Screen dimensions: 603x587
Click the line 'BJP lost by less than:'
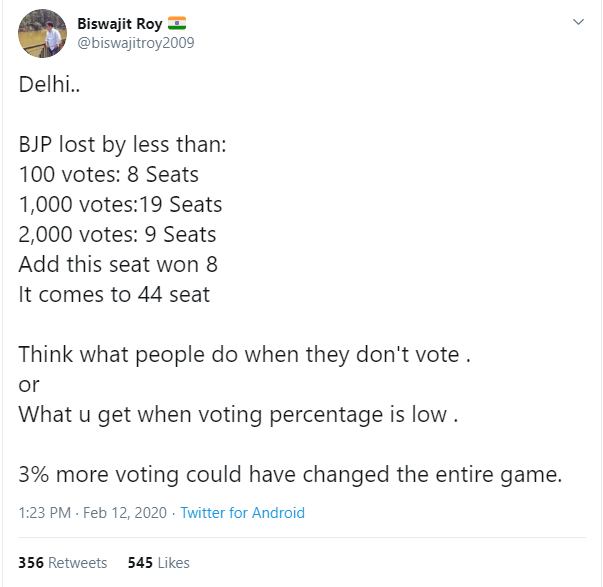click(123, 144)
